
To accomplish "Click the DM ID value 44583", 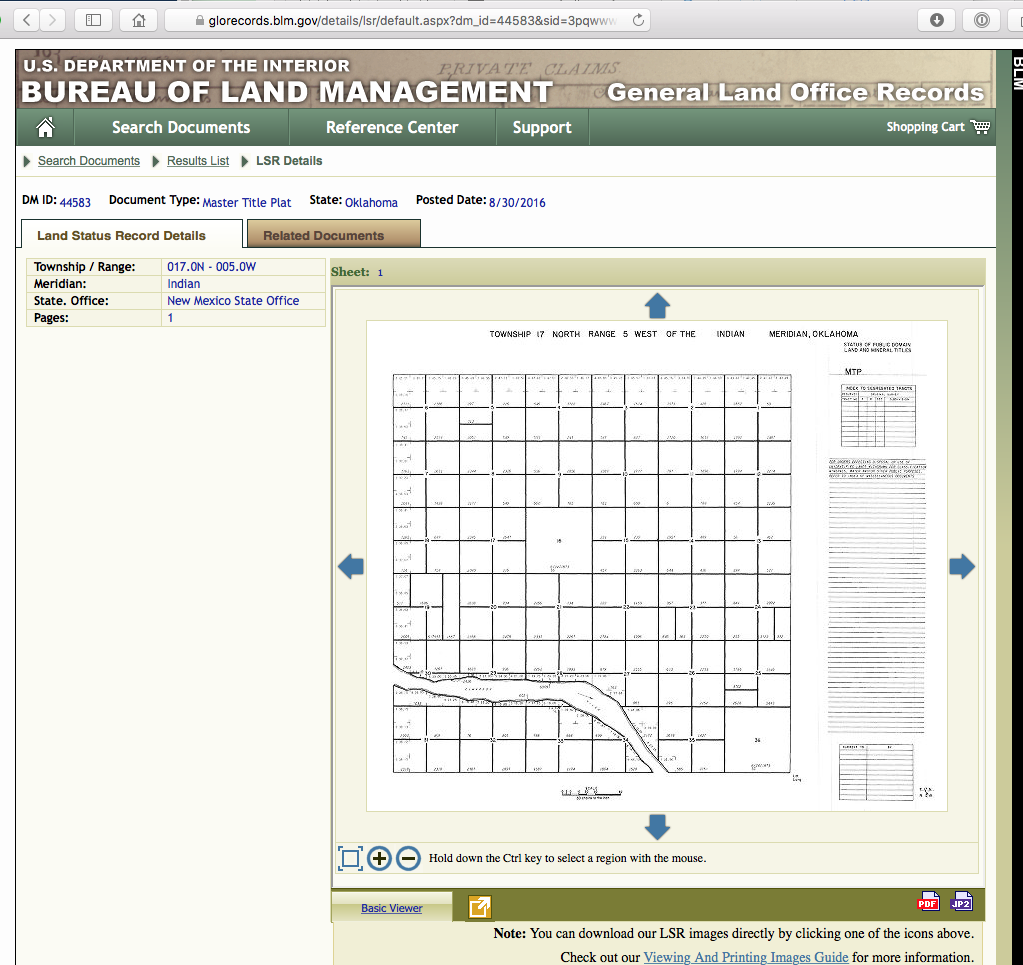I will click(75, 202).
